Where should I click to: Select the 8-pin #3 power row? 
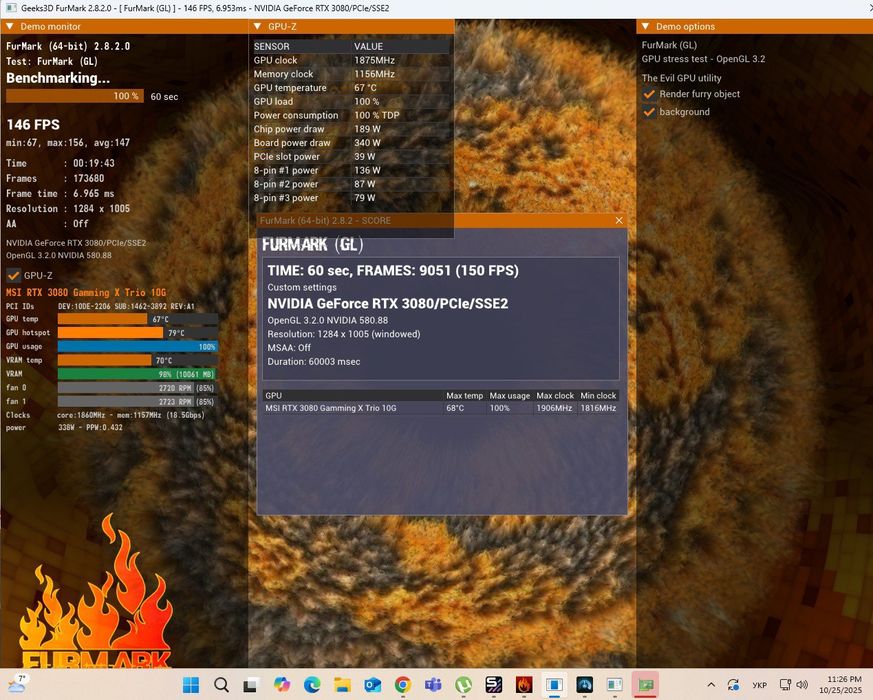point(351,198)
